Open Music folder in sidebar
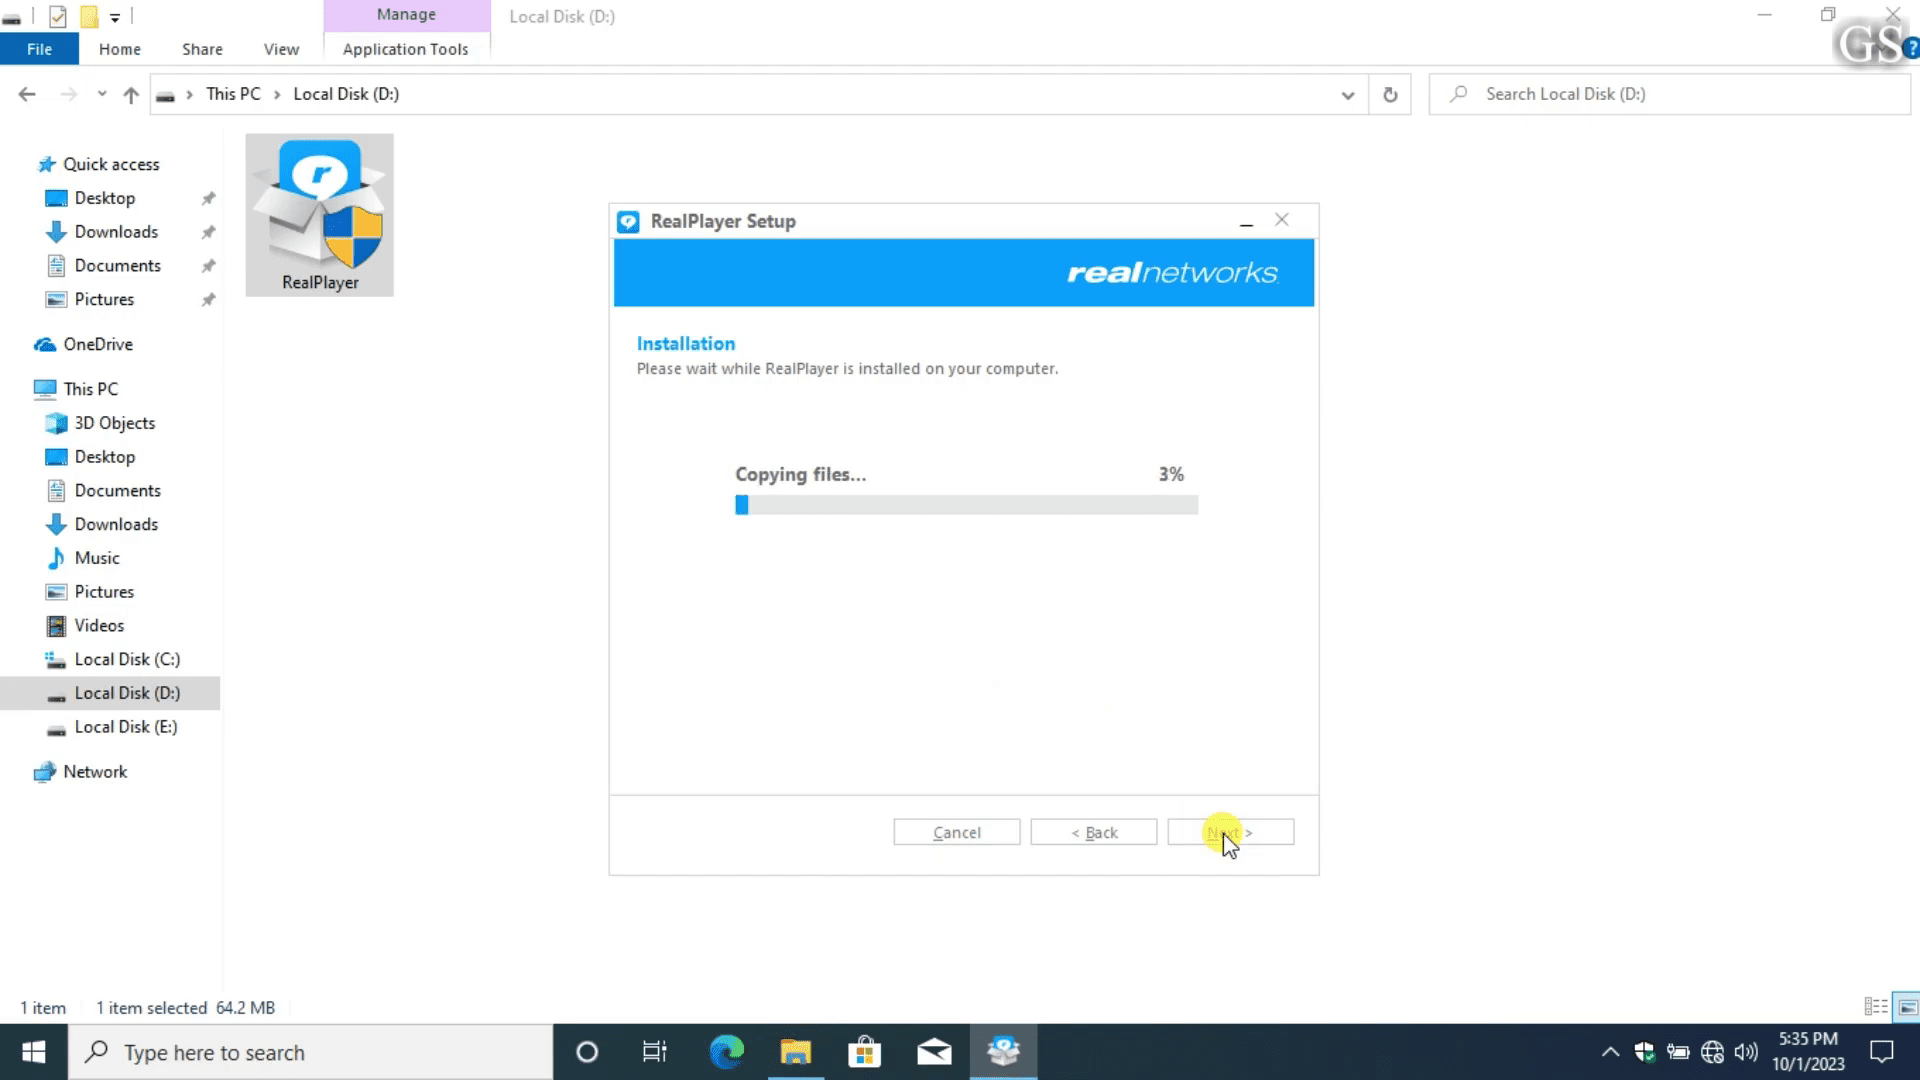The width and height of the screenshot is (1920, 1080). coord(96,558)
